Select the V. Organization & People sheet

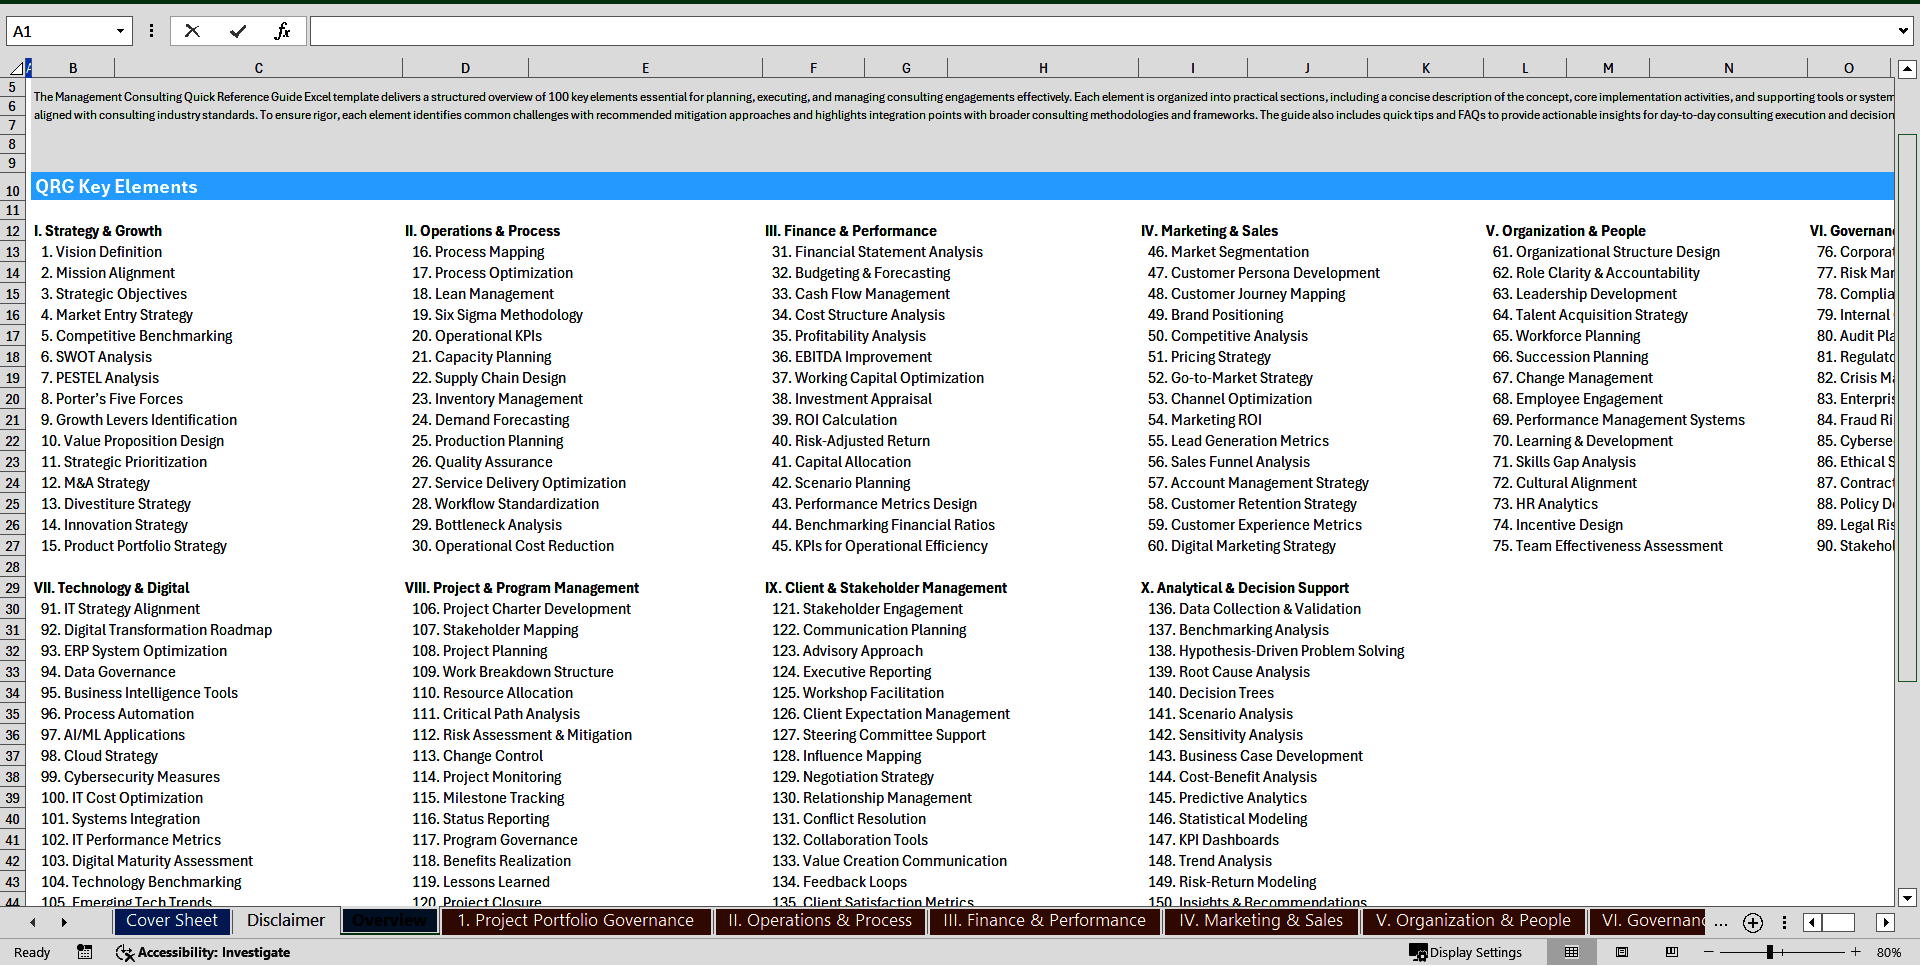pyautogui.click(x=1472, y=921)
